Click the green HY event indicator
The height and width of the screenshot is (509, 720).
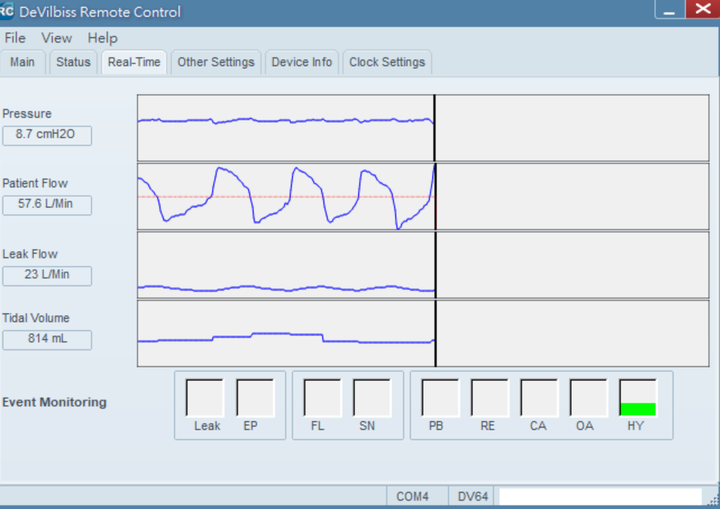(x=638, y=398)
